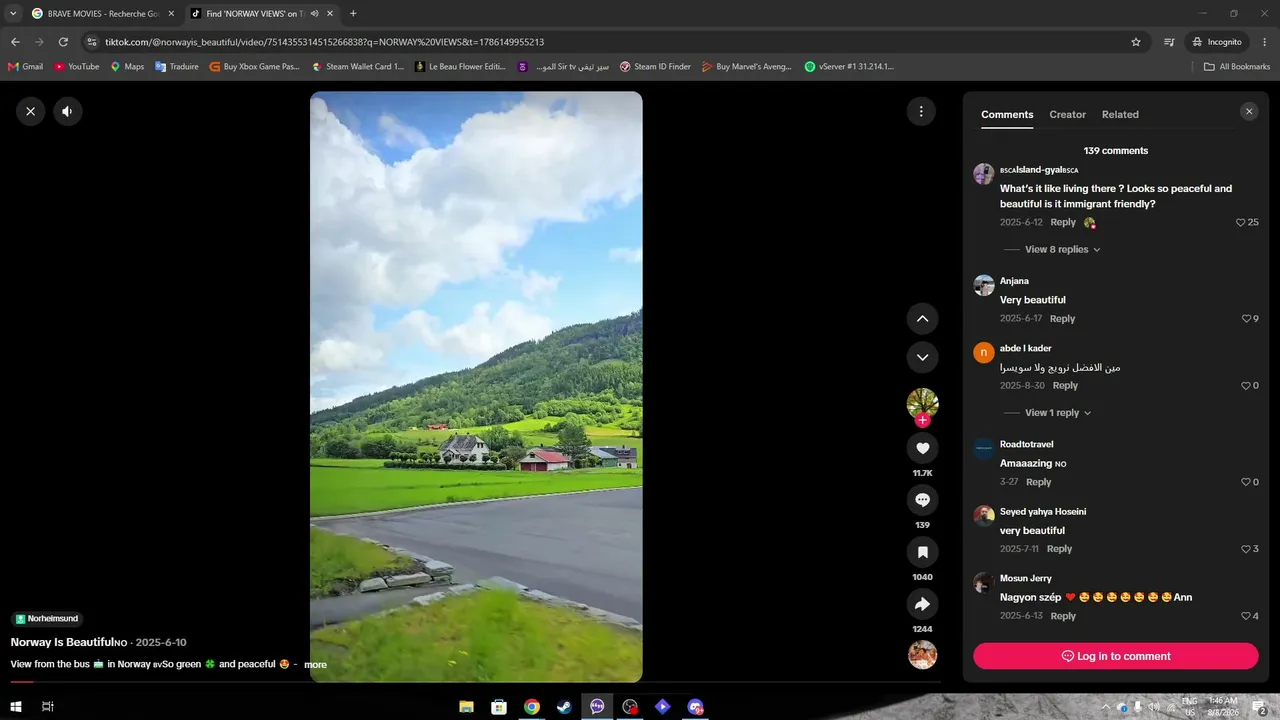1280x720 pixels.
Task: Switch to the Comments tab
Action: click(1007, 114)
